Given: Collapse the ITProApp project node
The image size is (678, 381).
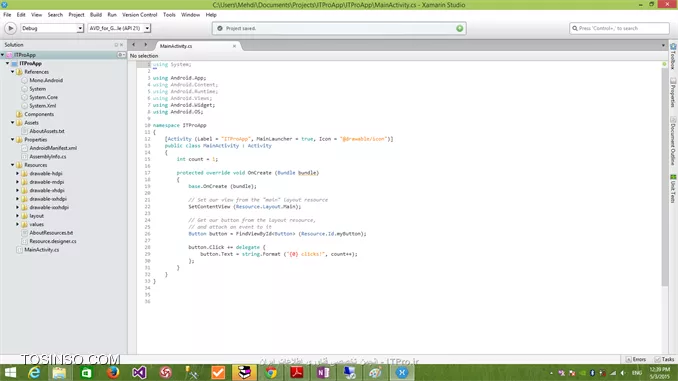Looking at the screenshot, I should click(7, 63).
